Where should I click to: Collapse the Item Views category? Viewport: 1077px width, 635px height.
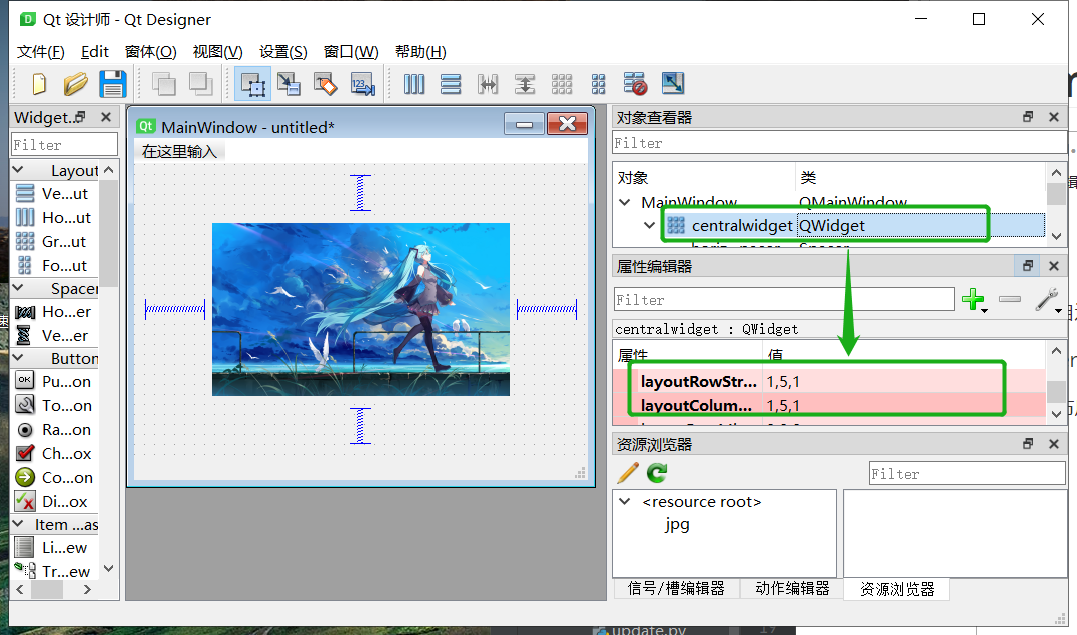(x=18, y=524)
